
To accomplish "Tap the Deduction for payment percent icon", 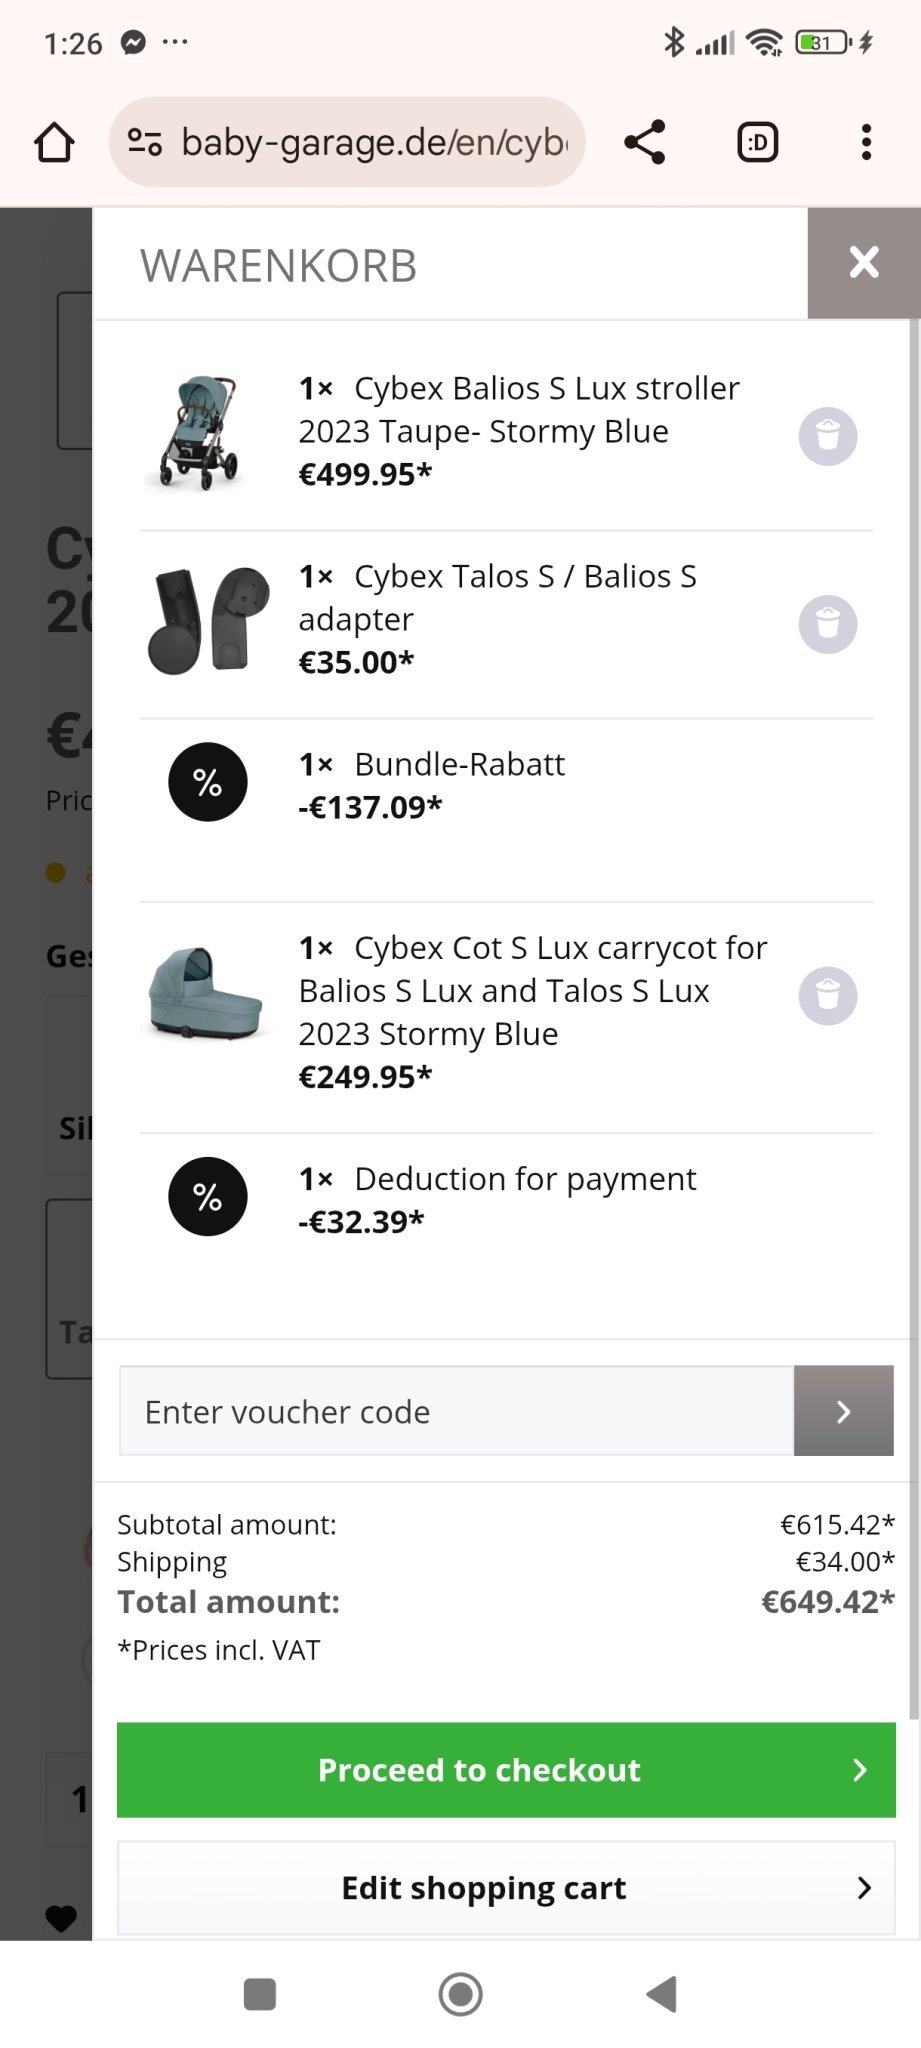I will pyautogui.click(x=207, y=1197).
